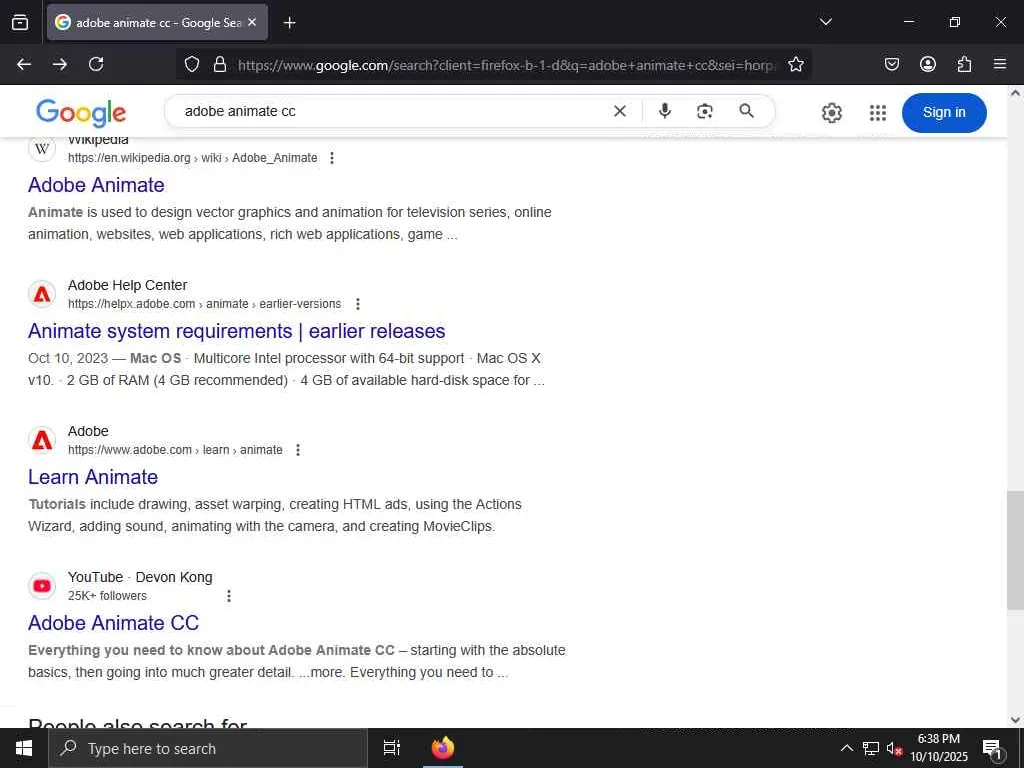Screen dimensions: 1024x768
Task: Open the Learn Animate link
Action: click(93, 477)
